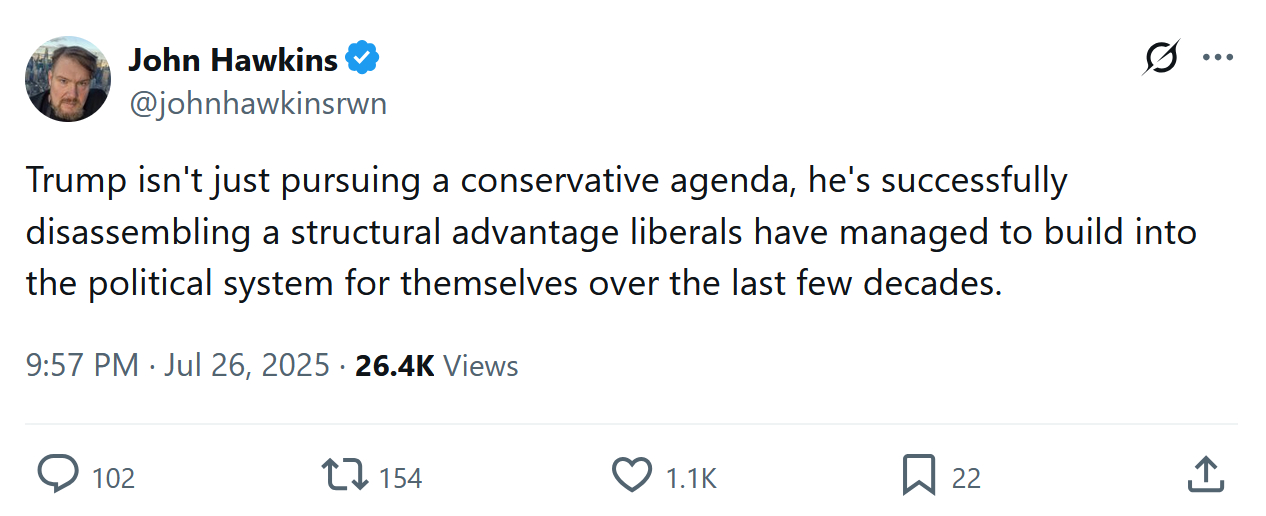Click the 22 bookmarks count
The image size is (1266, 516).
[966, 478]
